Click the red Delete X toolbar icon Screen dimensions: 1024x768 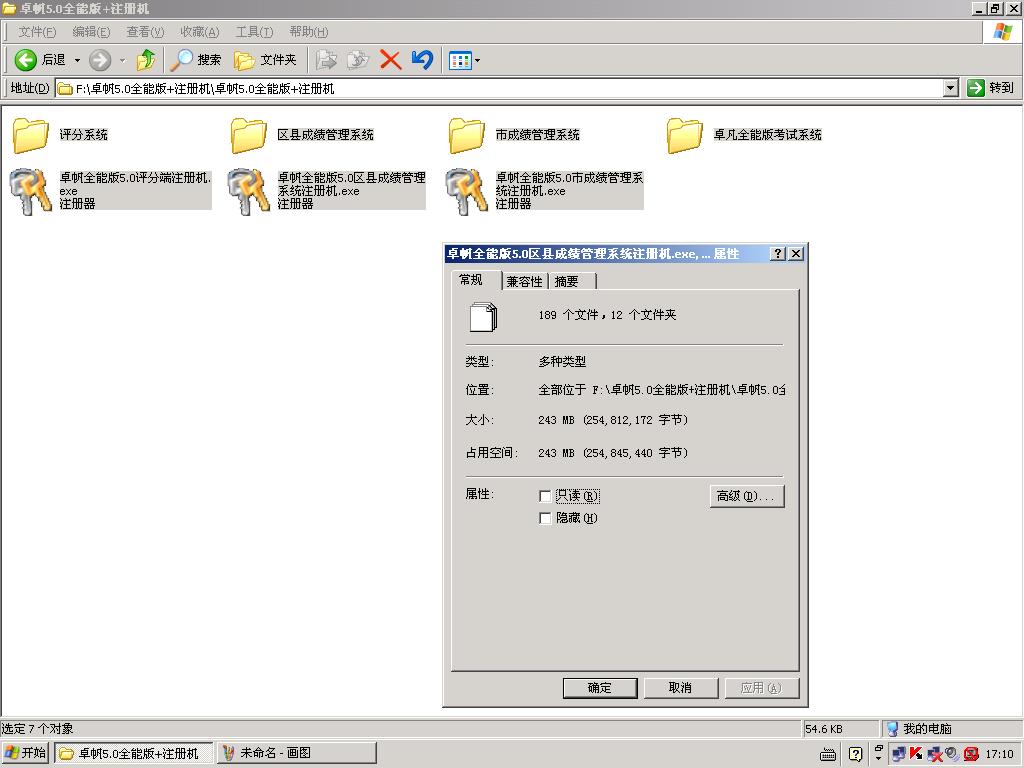coord(390,60)
